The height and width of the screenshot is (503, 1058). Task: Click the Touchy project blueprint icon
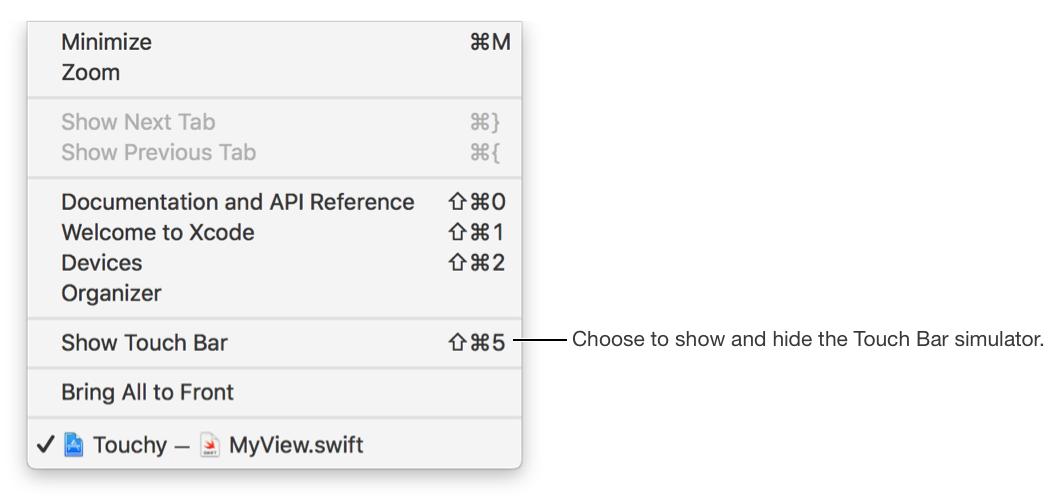[x=74, y=445]
